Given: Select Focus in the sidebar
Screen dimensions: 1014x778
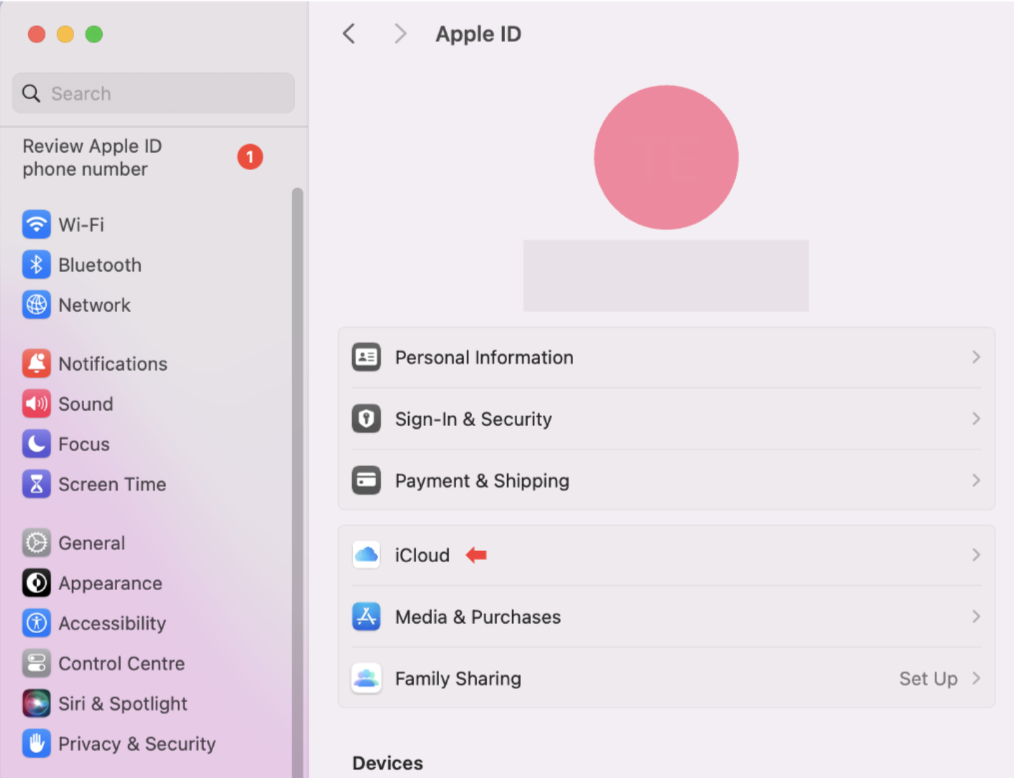Looking at the screenshot, I should [84, 444].
